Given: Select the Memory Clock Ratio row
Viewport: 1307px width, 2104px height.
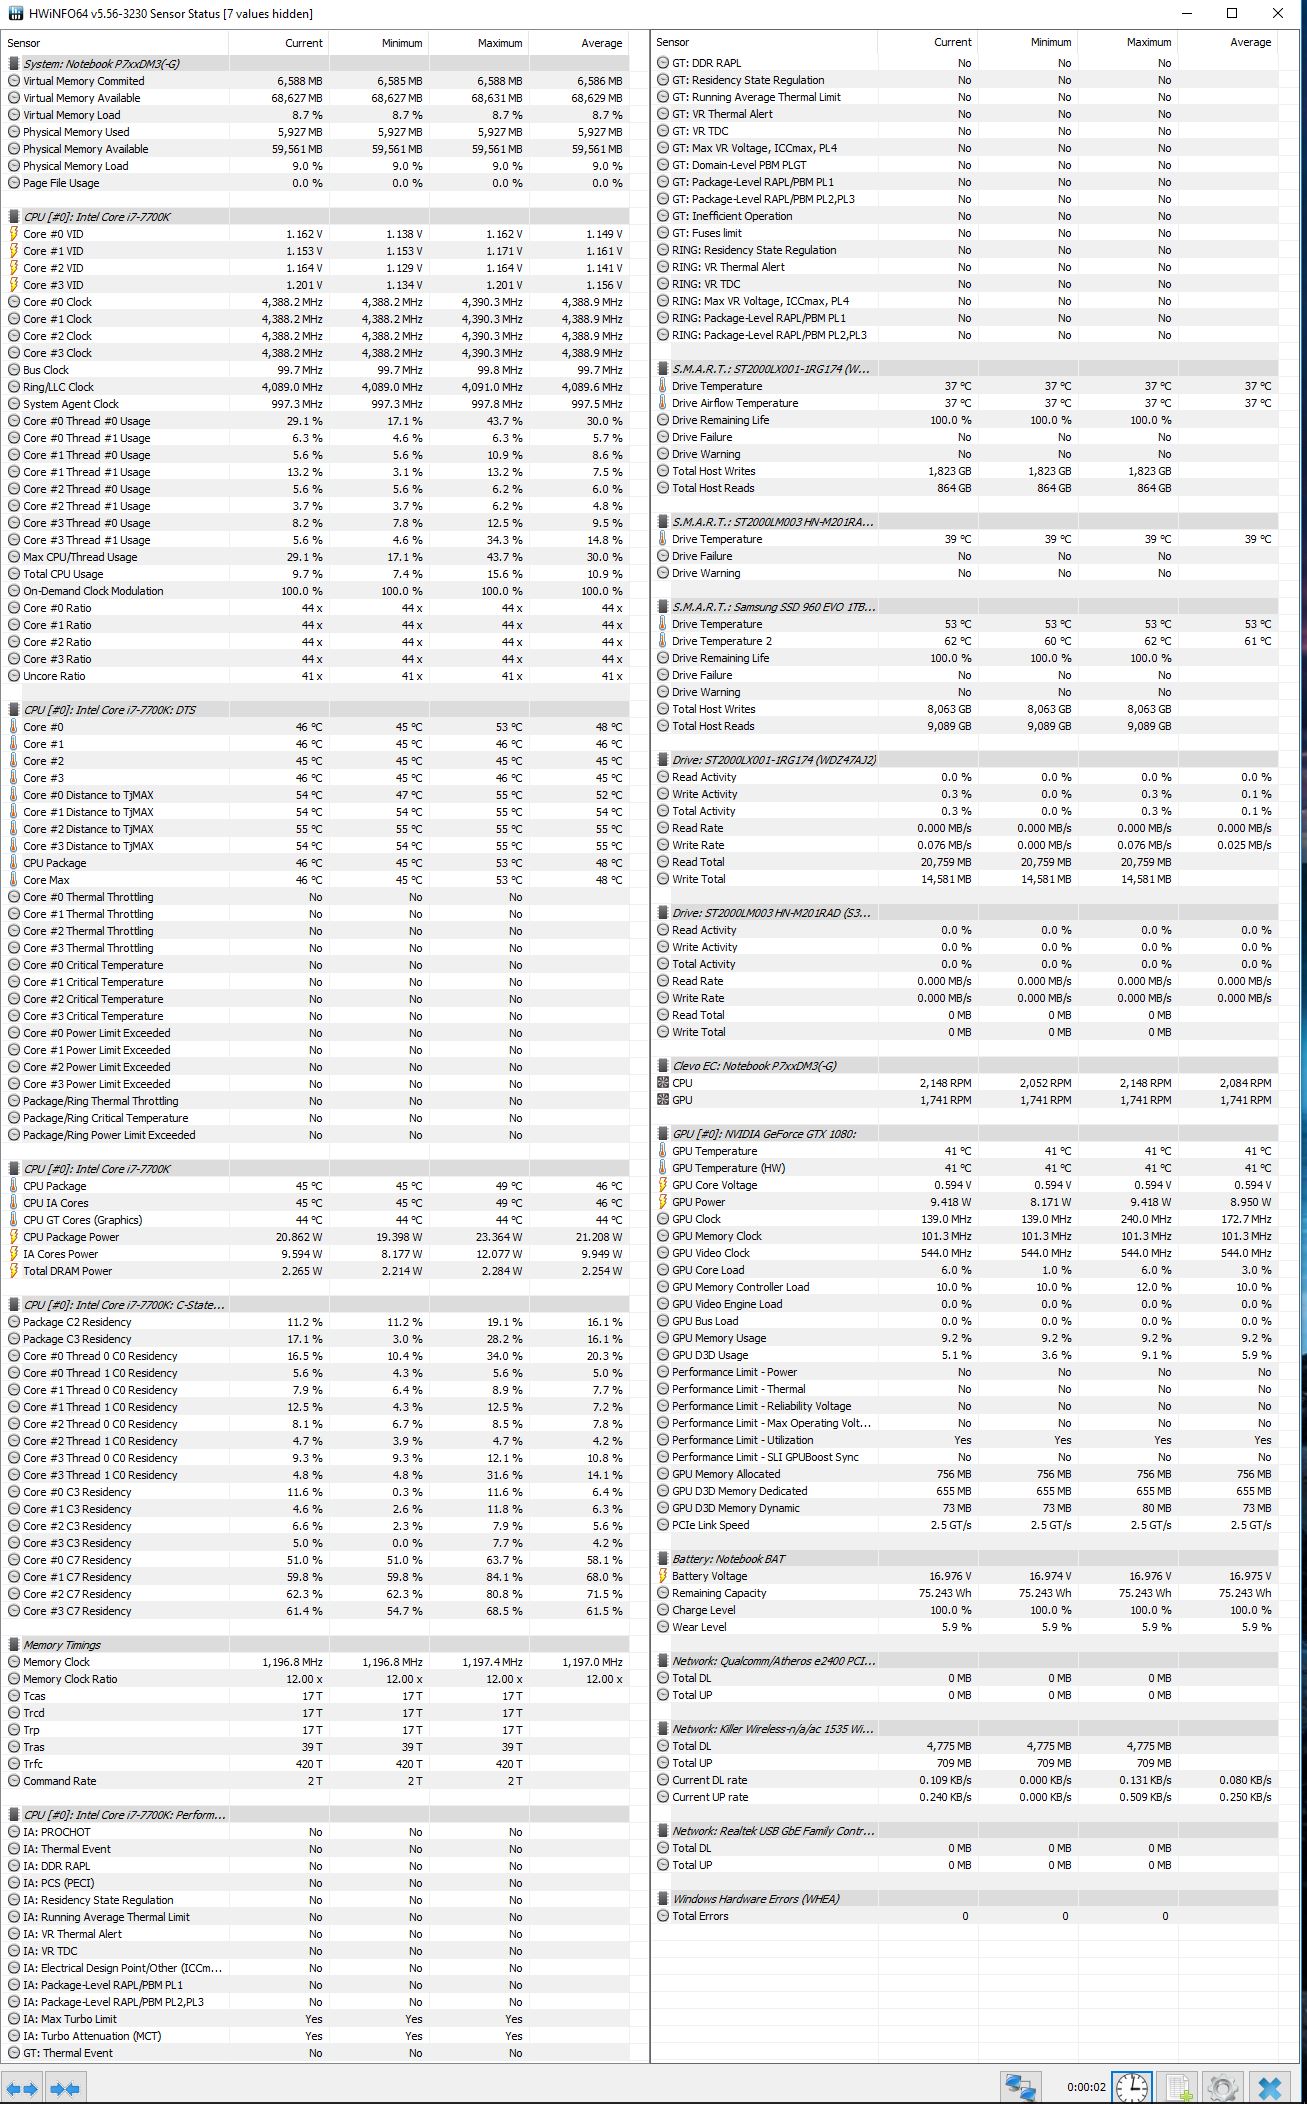Looking at the screenshot, I should [316, 1679].
